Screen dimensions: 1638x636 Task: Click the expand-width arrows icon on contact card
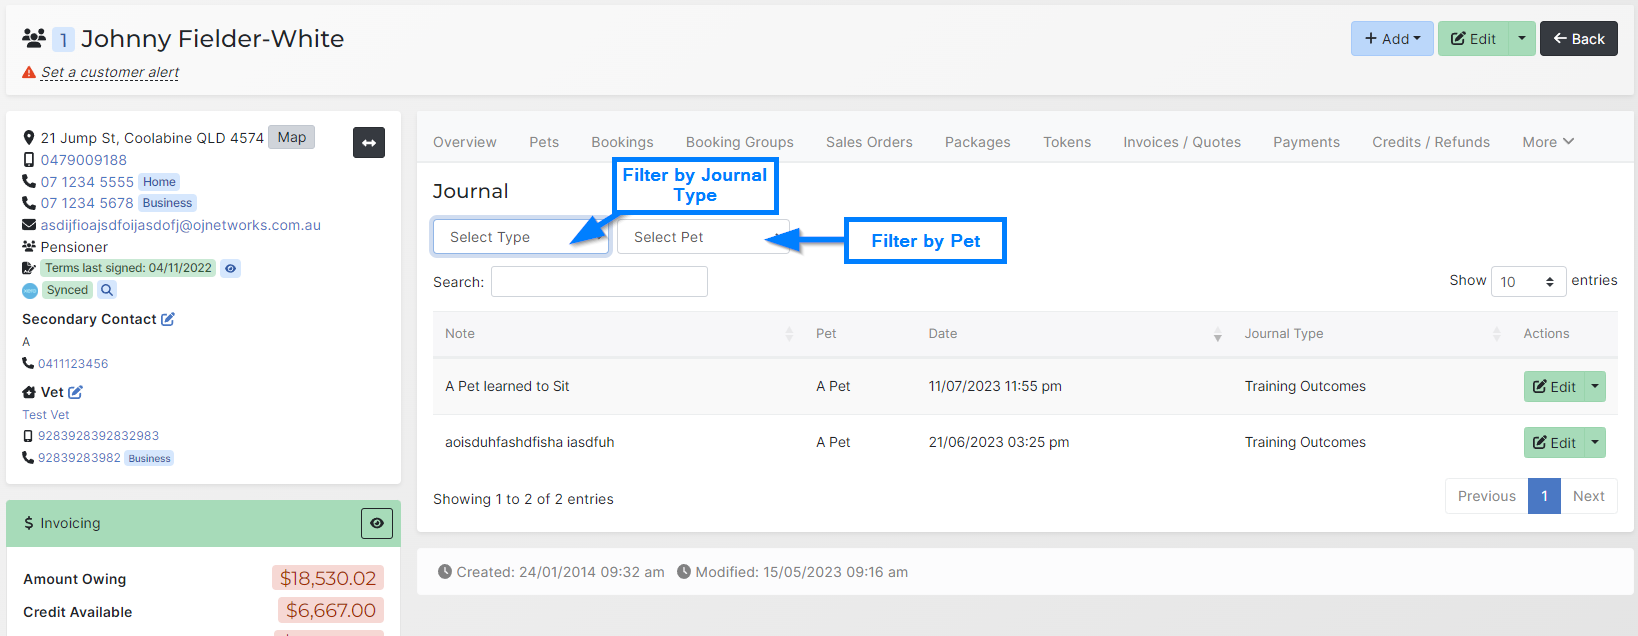pyautogui.click(x=368, y=143)
